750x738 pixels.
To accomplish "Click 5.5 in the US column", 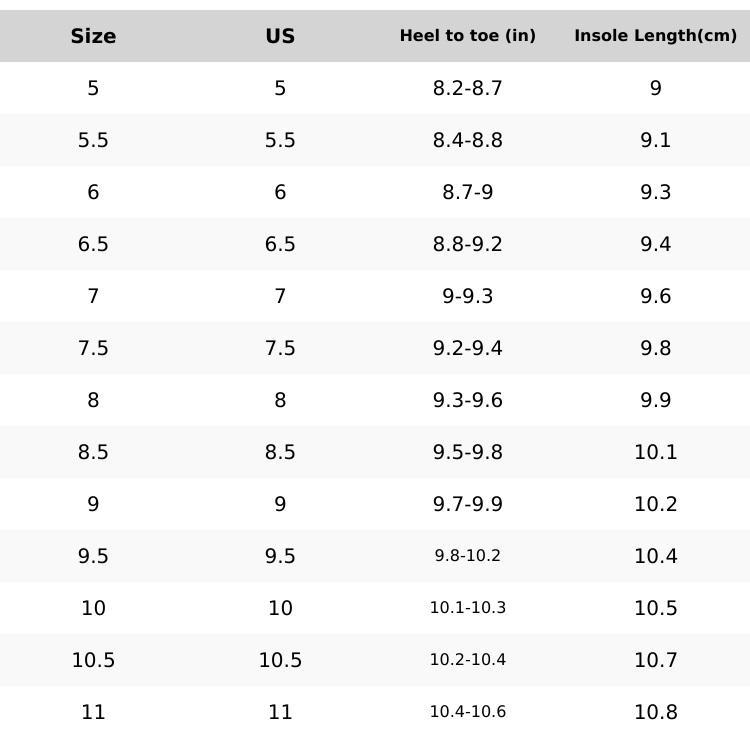I will point(280,140).
